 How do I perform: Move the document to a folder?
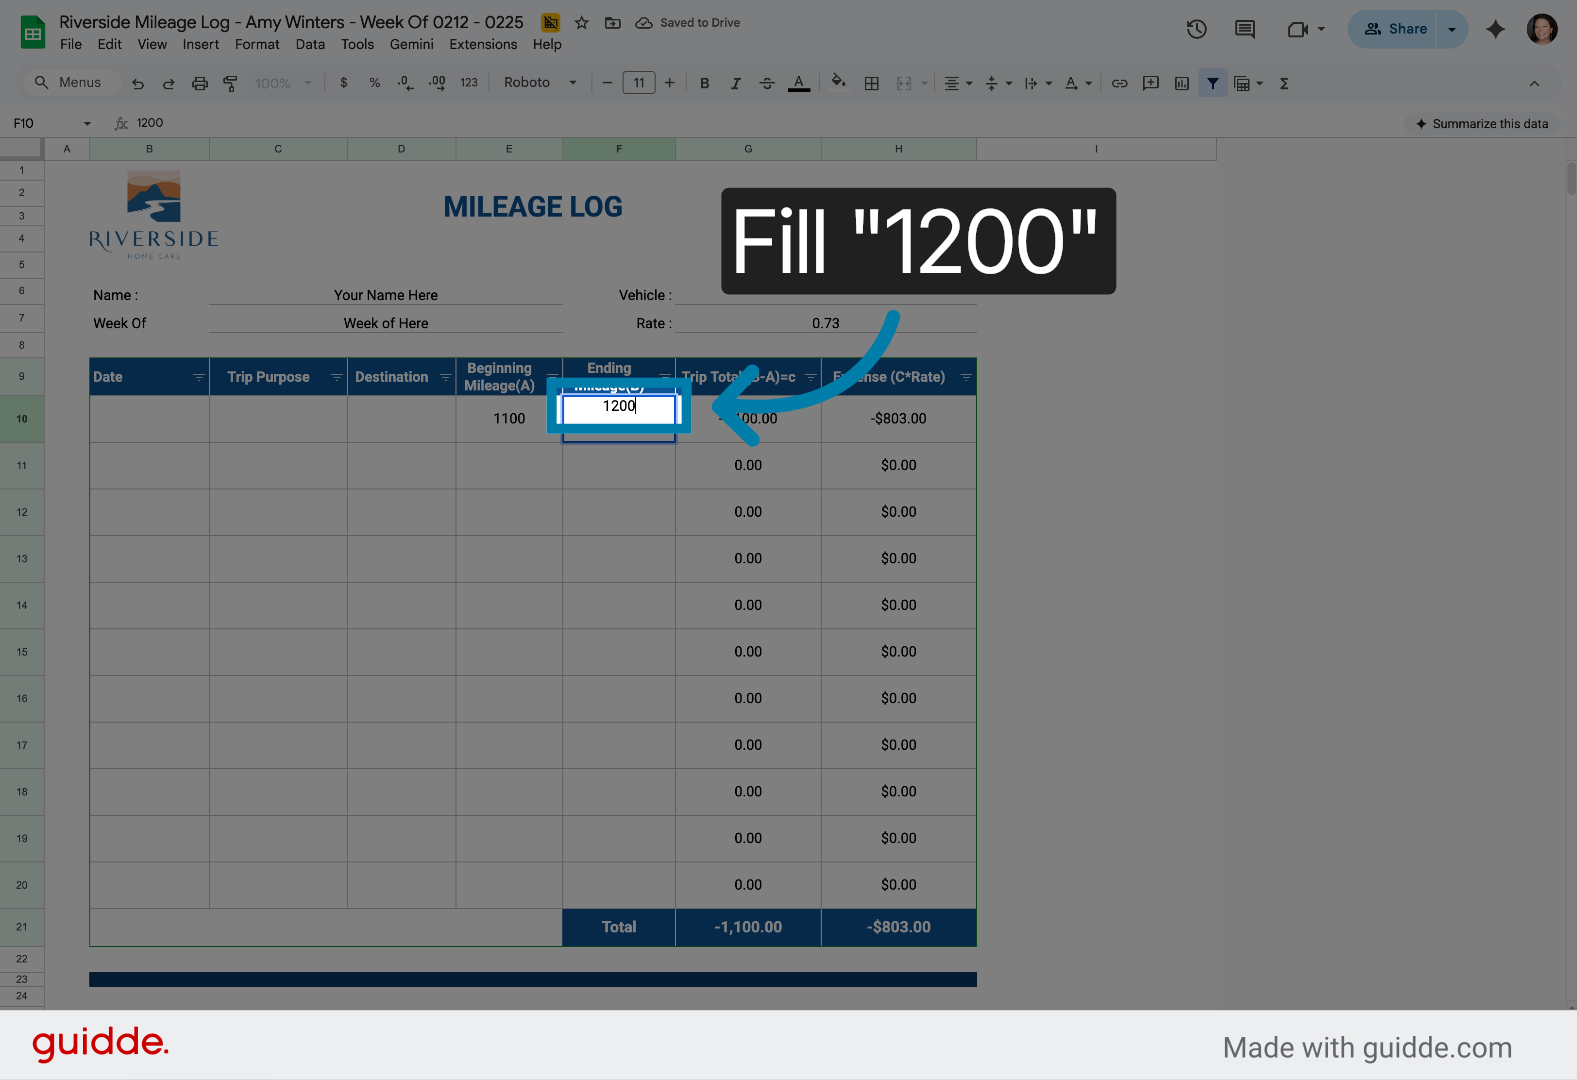(x=613, y=23)
